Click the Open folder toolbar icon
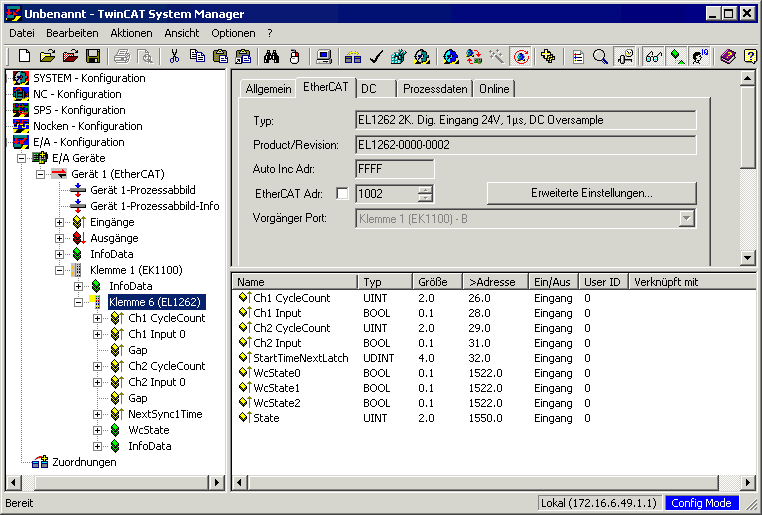 pos(47,57)
